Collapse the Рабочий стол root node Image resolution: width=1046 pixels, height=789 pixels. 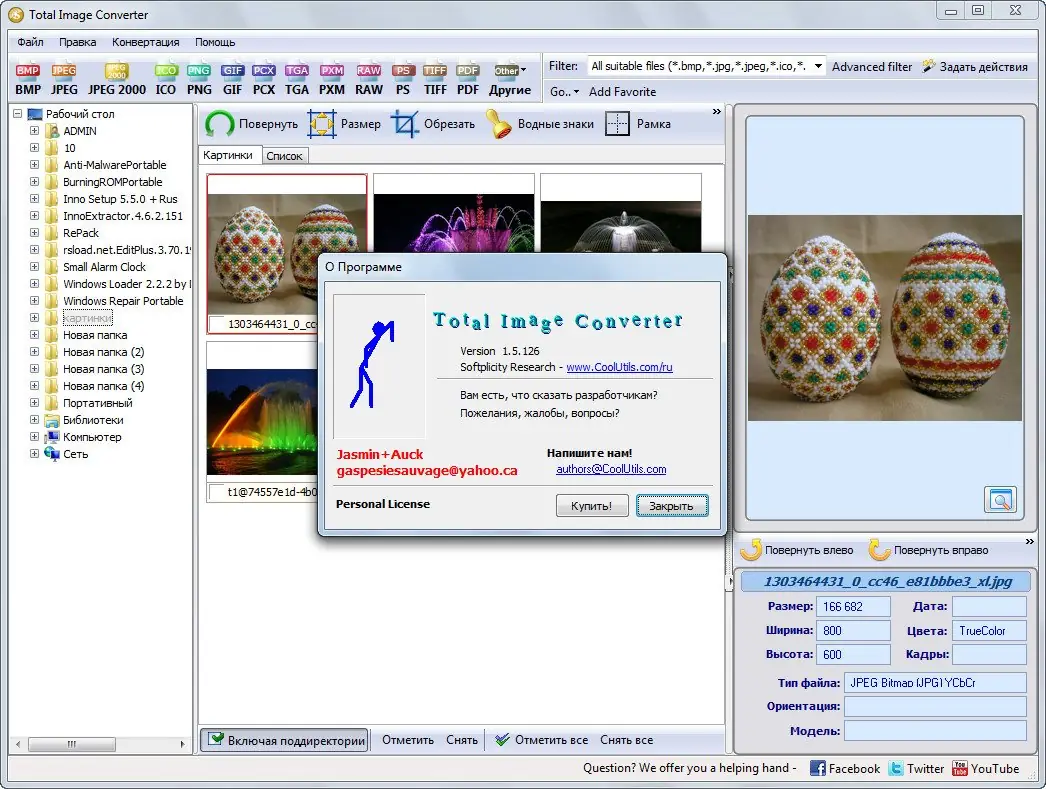point(17,114)
